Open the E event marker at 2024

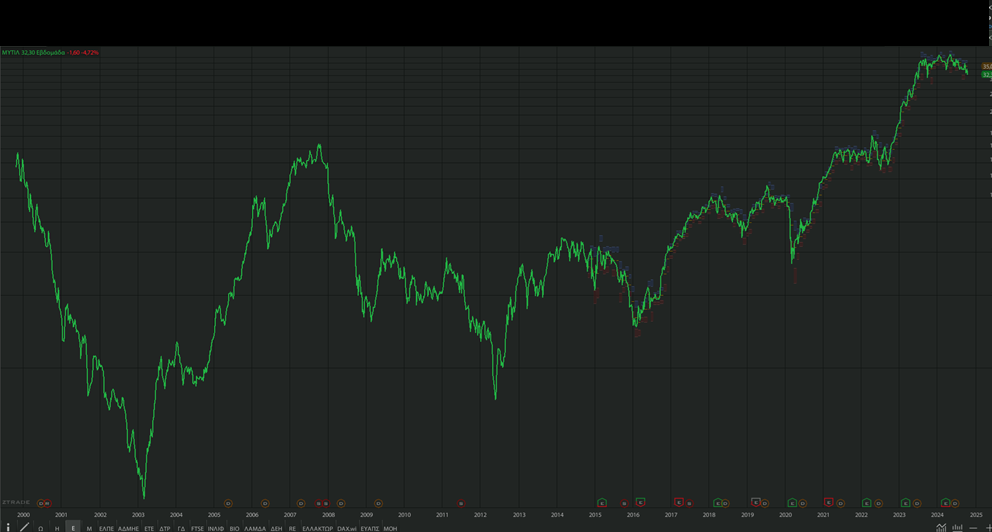(x=945, y=503)
